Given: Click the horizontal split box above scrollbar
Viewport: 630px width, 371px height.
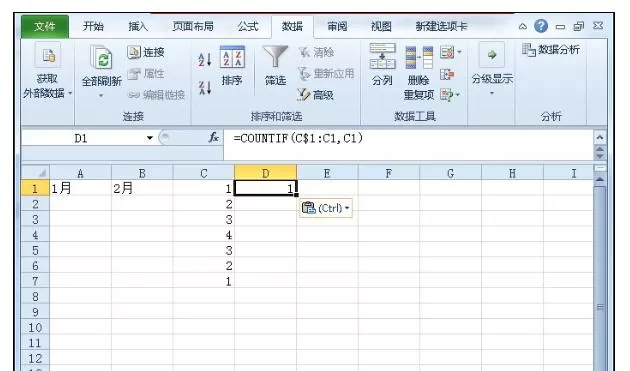Looking at the screenshot, I should (600, 168).
